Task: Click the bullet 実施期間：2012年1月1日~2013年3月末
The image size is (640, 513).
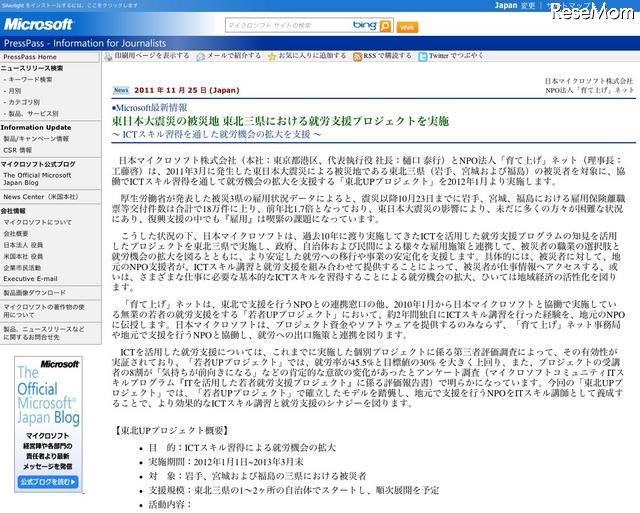Action: [x=226, y=462]
